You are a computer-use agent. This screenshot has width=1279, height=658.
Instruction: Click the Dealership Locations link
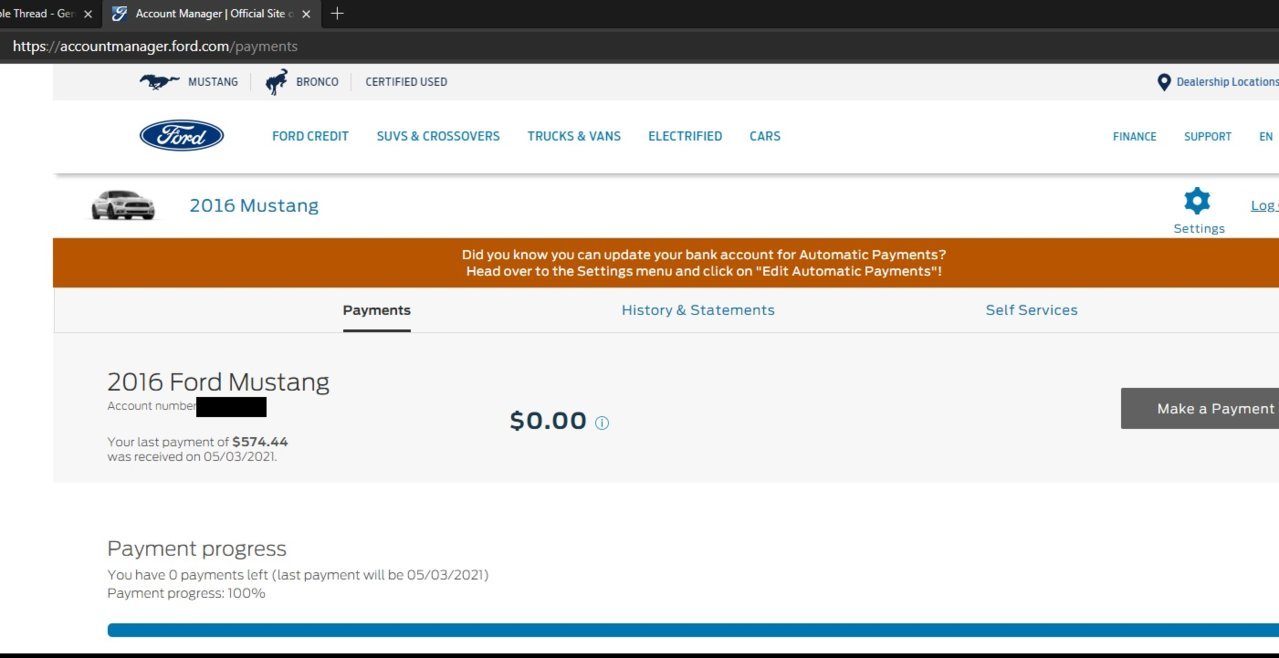(x=1227, y=82)
